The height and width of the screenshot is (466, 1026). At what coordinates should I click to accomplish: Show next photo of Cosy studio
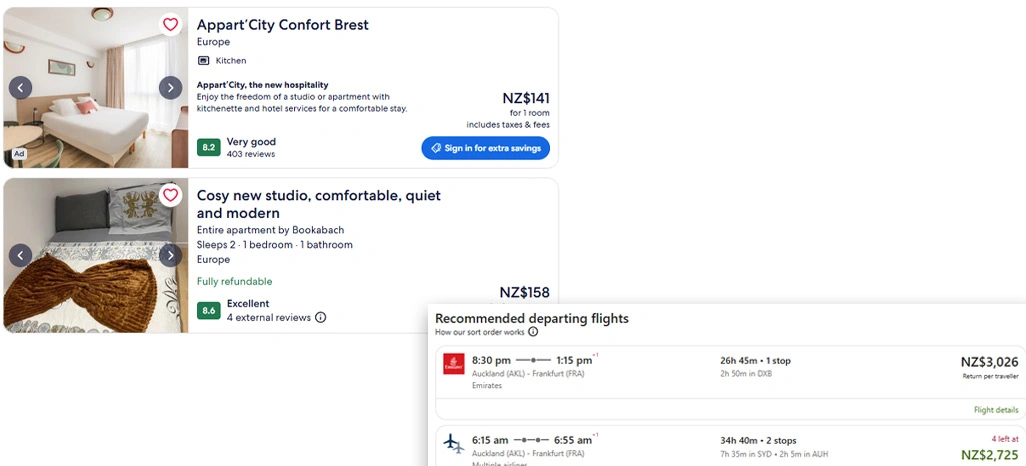click(171, 255)
